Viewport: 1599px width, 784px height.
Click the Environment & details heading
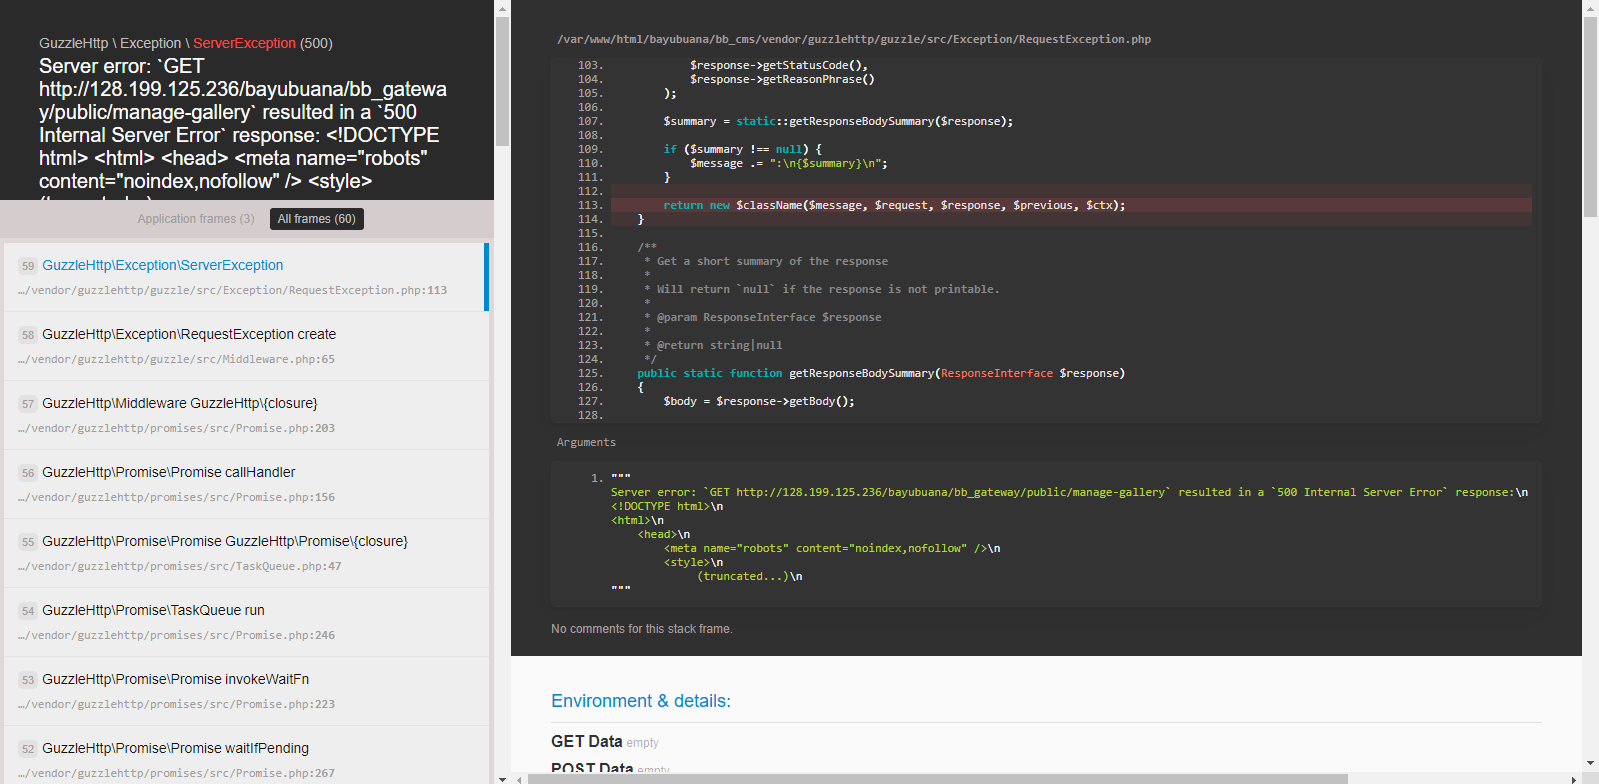(x=640, y=701)
